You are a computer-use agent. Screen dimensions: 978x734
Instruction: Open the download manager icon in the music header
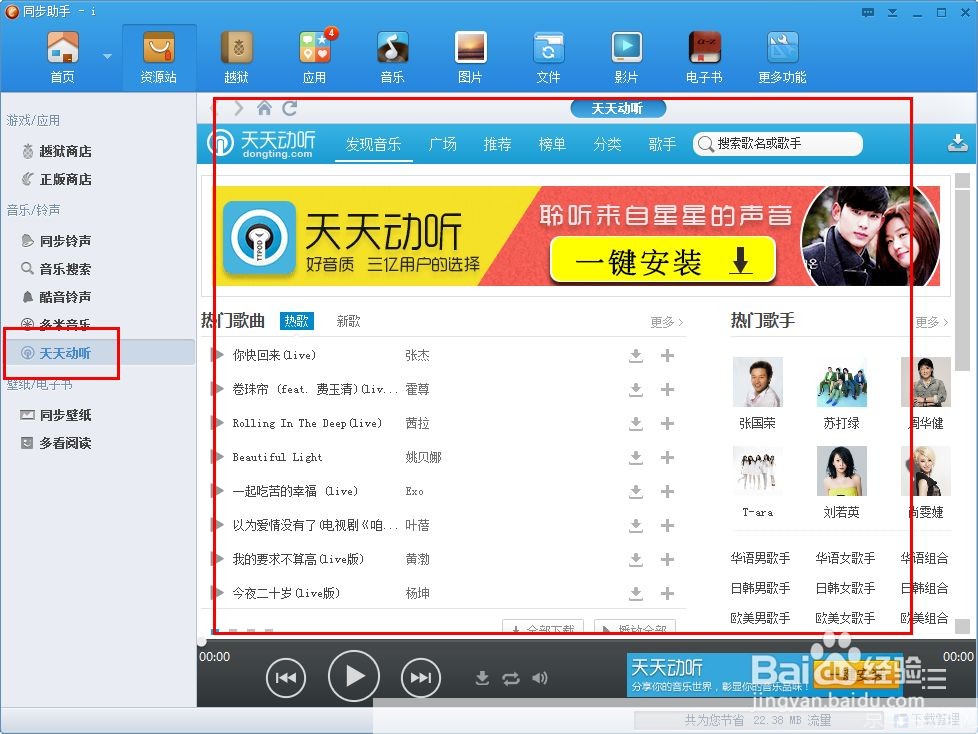pyautogui.click(x=957, y=143)
